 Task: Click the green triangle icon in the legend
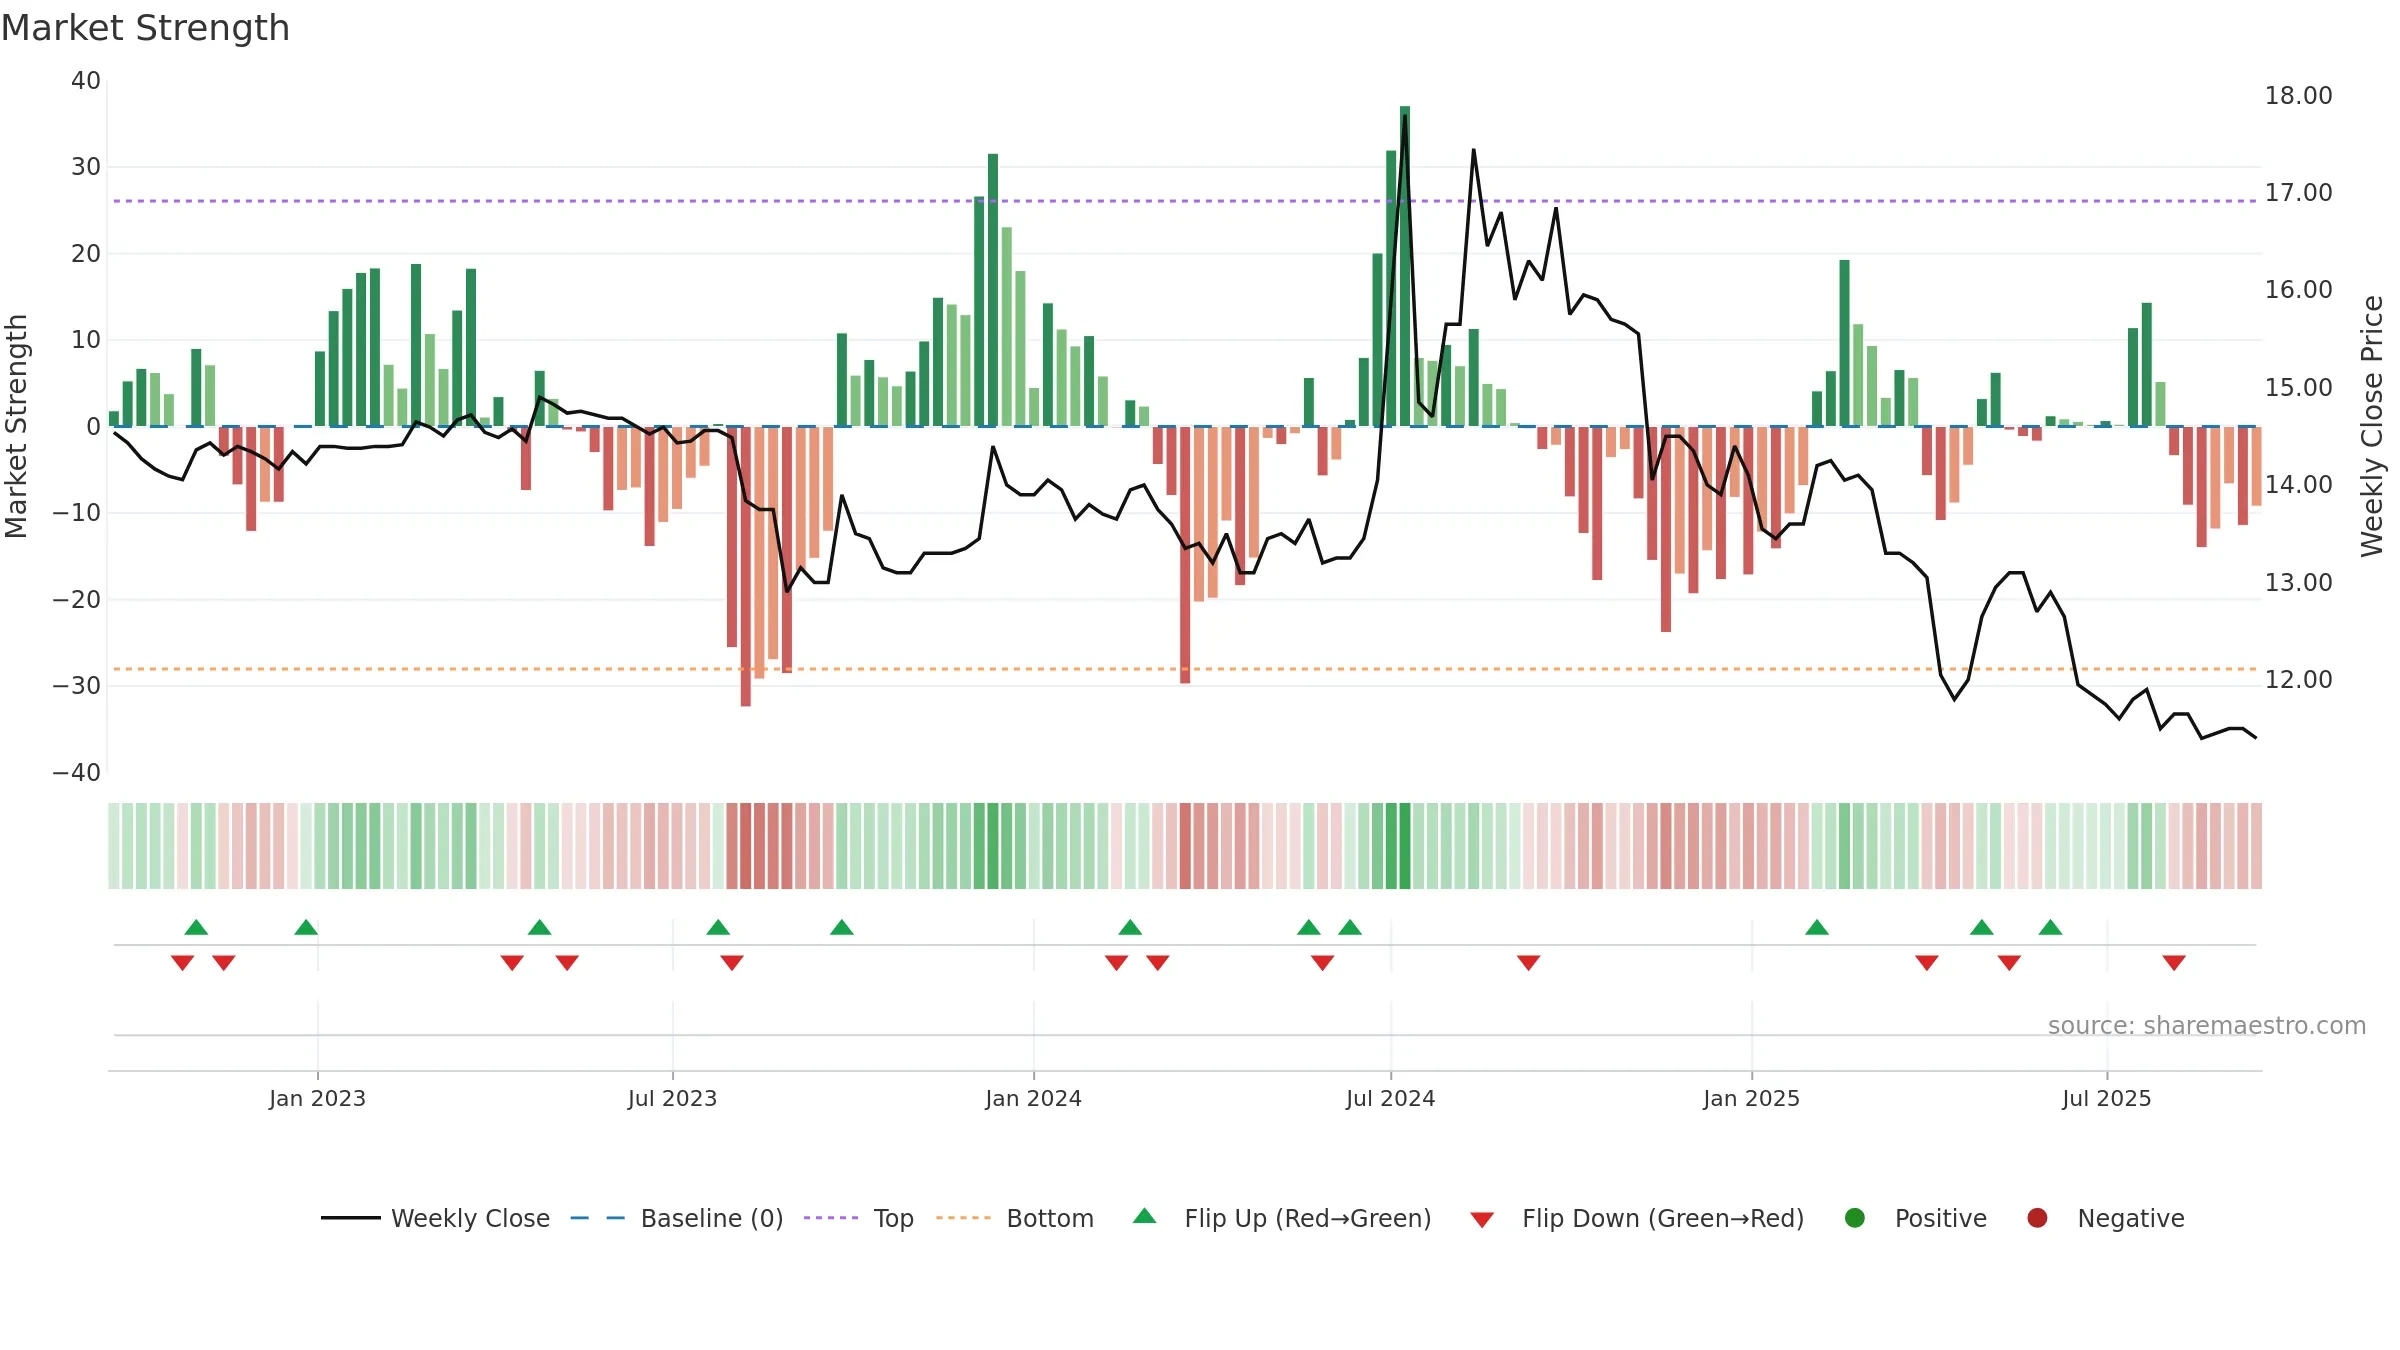click(x=1145, y=1216)
